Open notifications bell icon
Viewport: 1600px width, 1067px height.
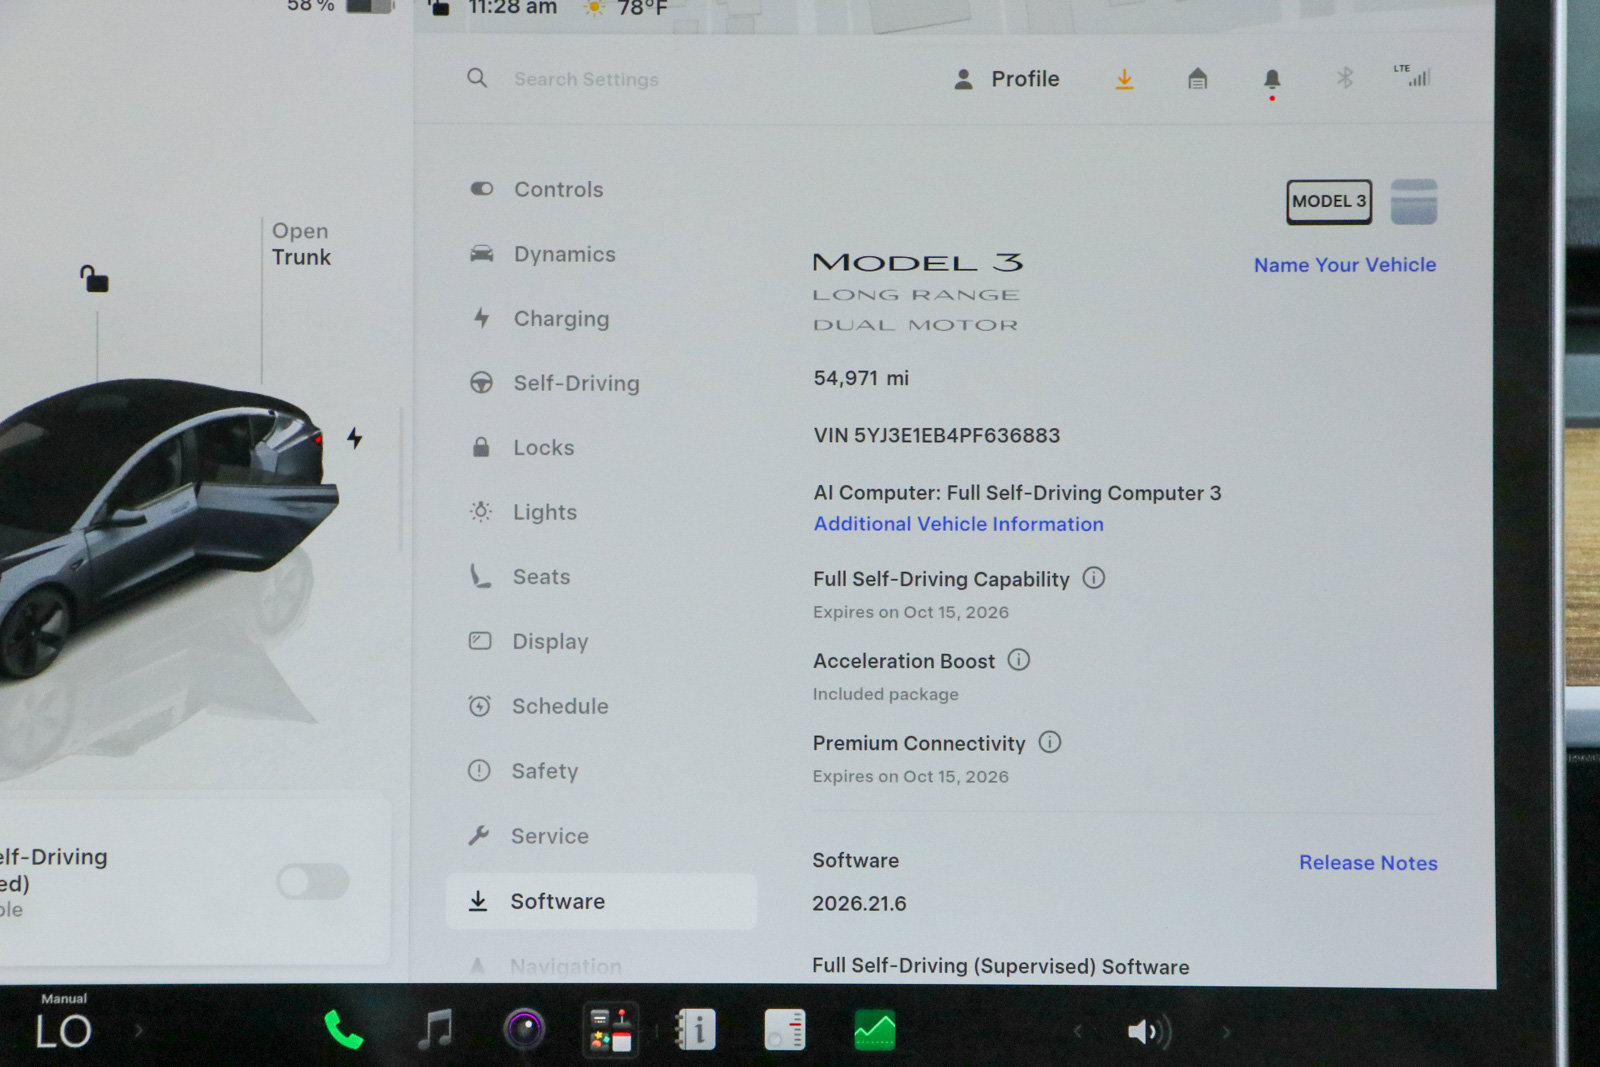1272,80
